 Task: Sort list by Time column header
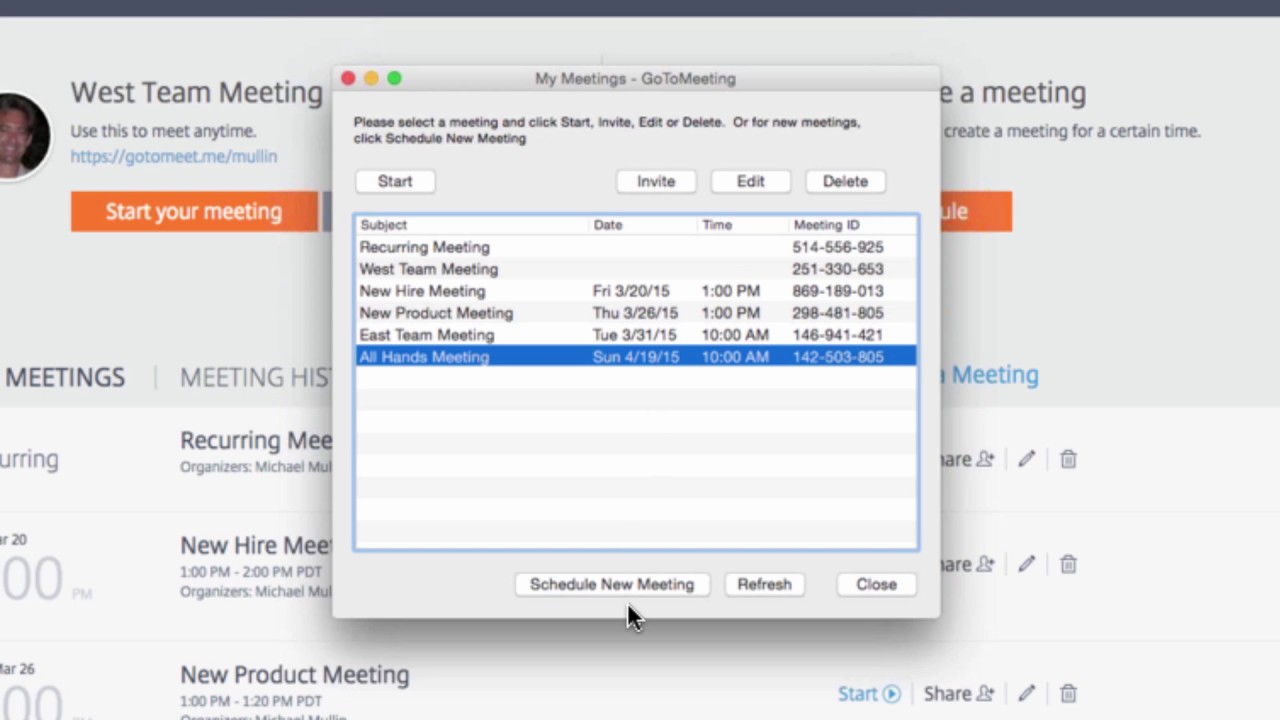click(743, 225)
